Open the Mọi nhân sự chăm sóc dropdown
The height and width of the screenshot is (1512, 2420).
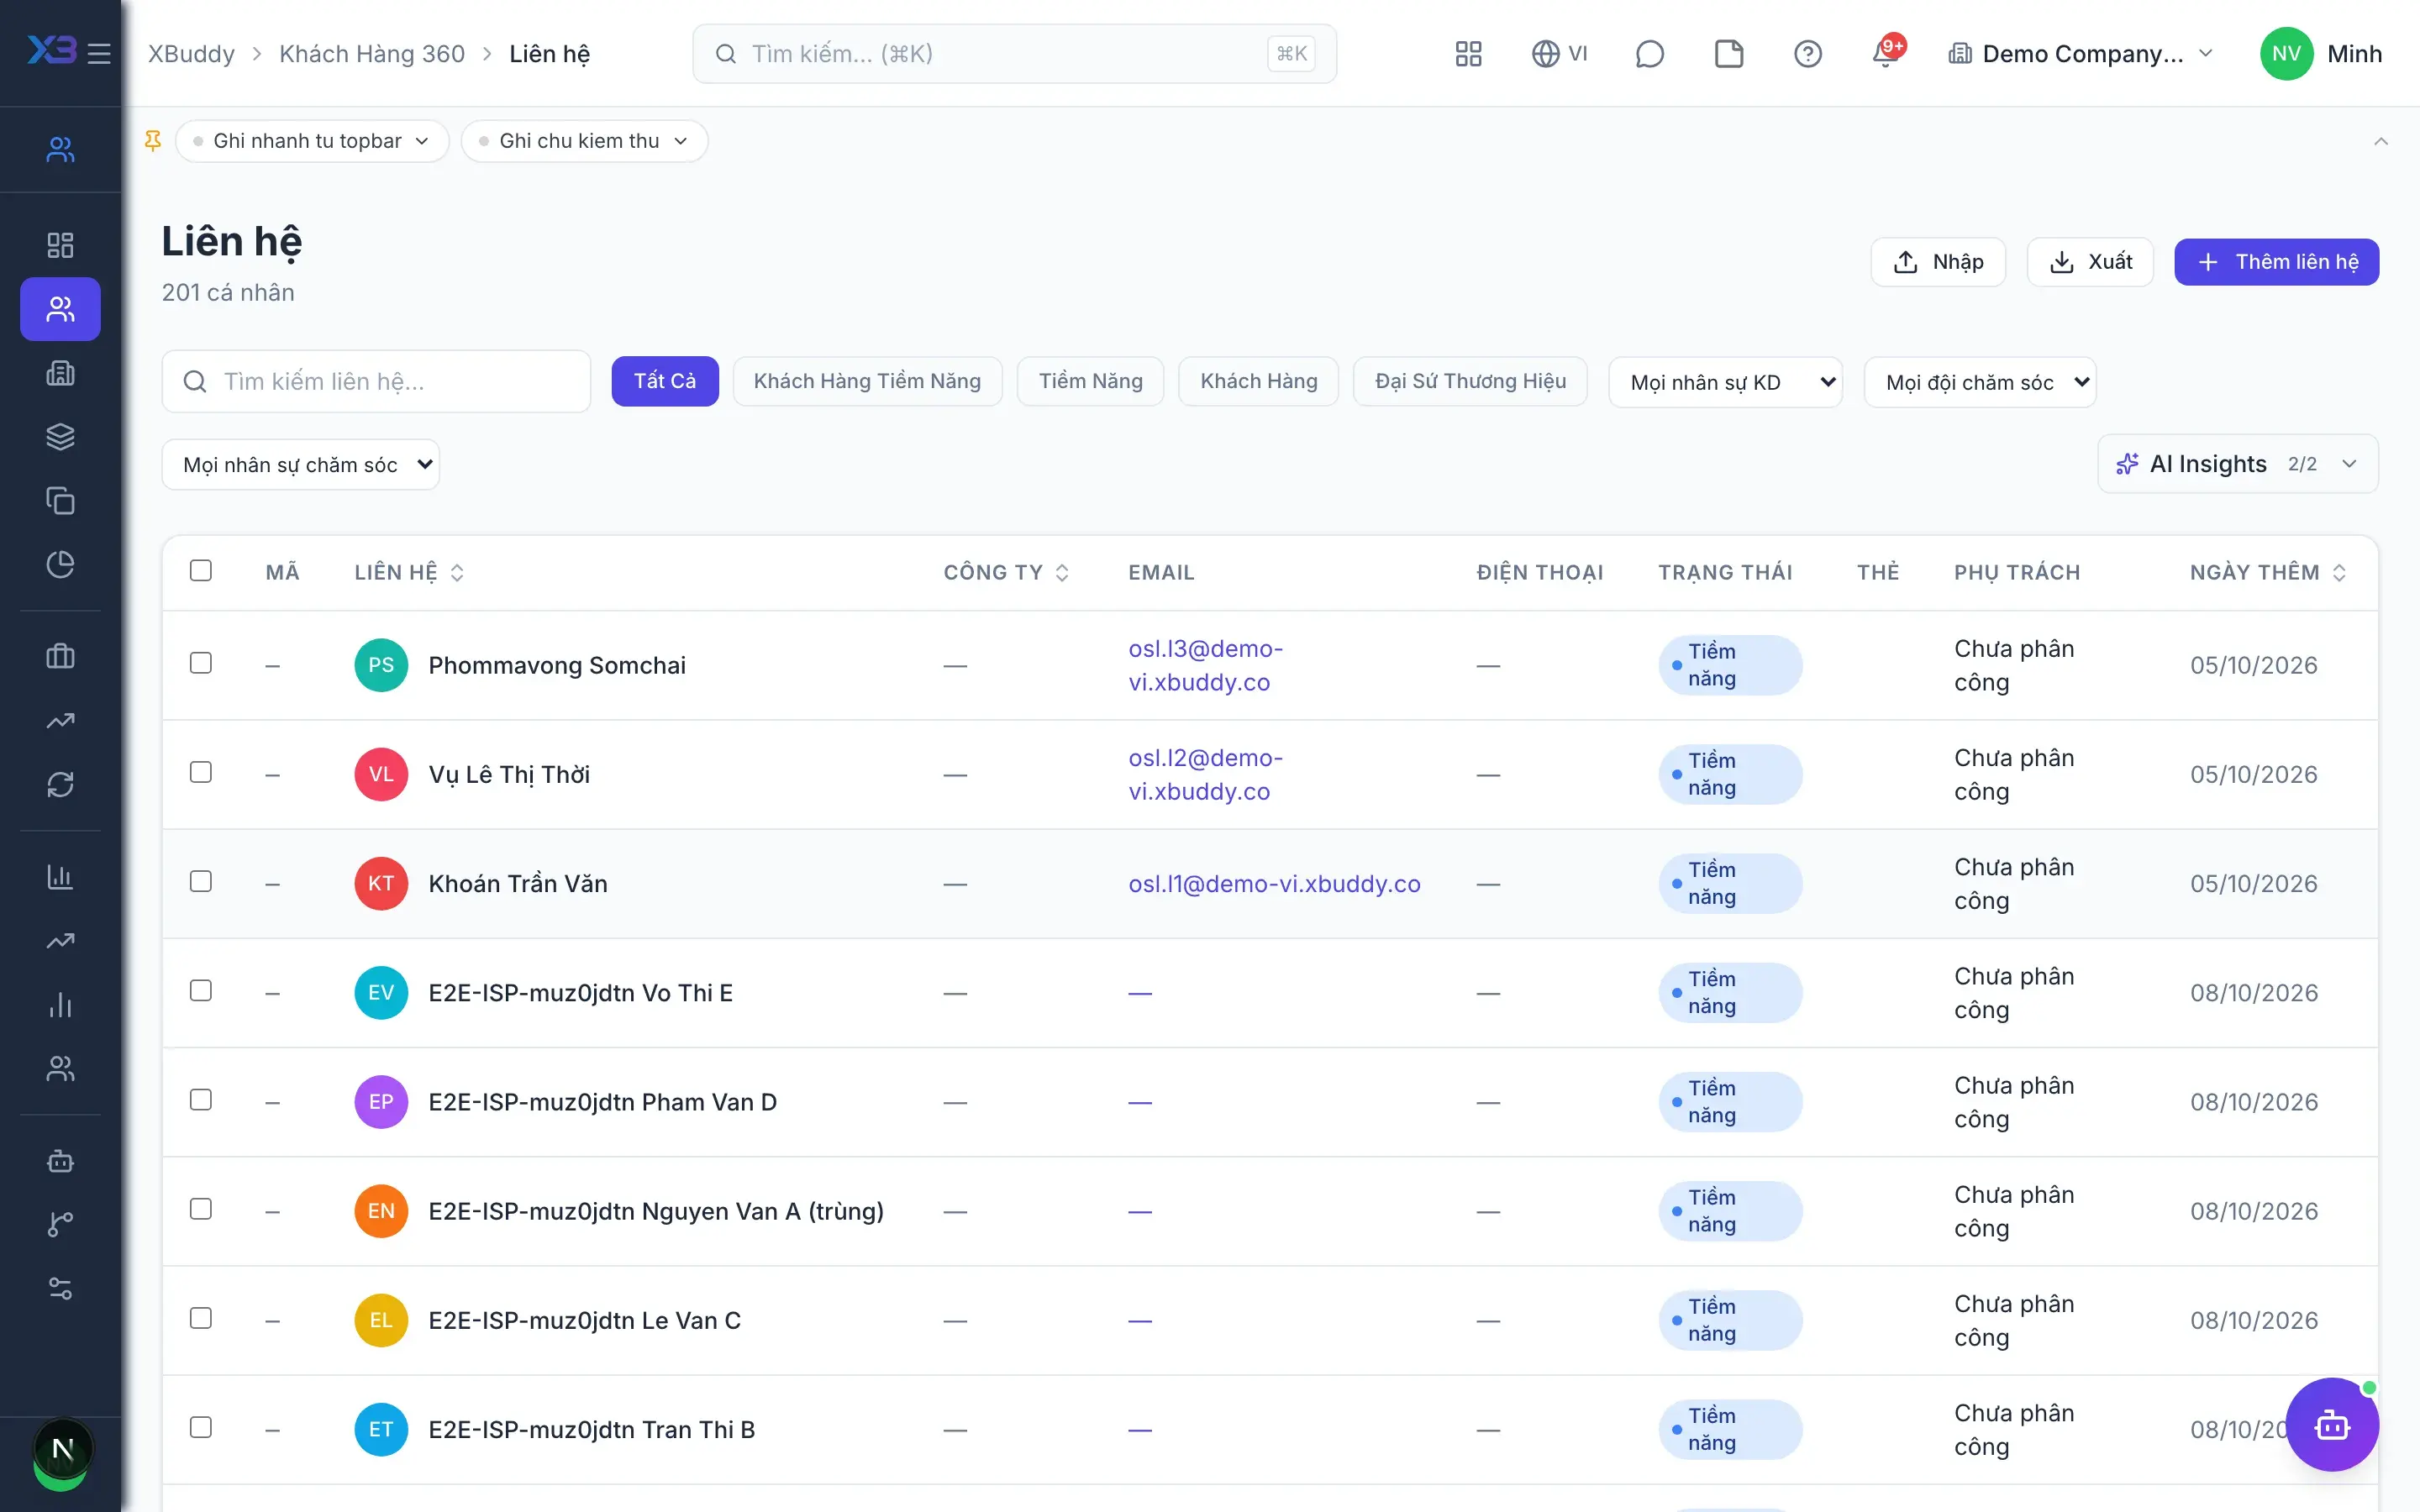[301, 465]
